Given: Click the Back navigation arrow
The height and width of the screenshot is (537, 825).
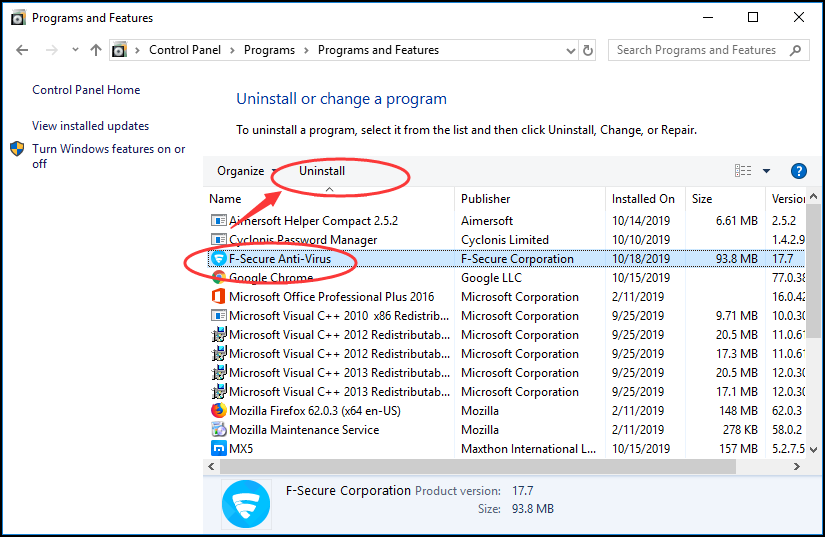Looking at the screenshot, I should click(x=22, y=50).
